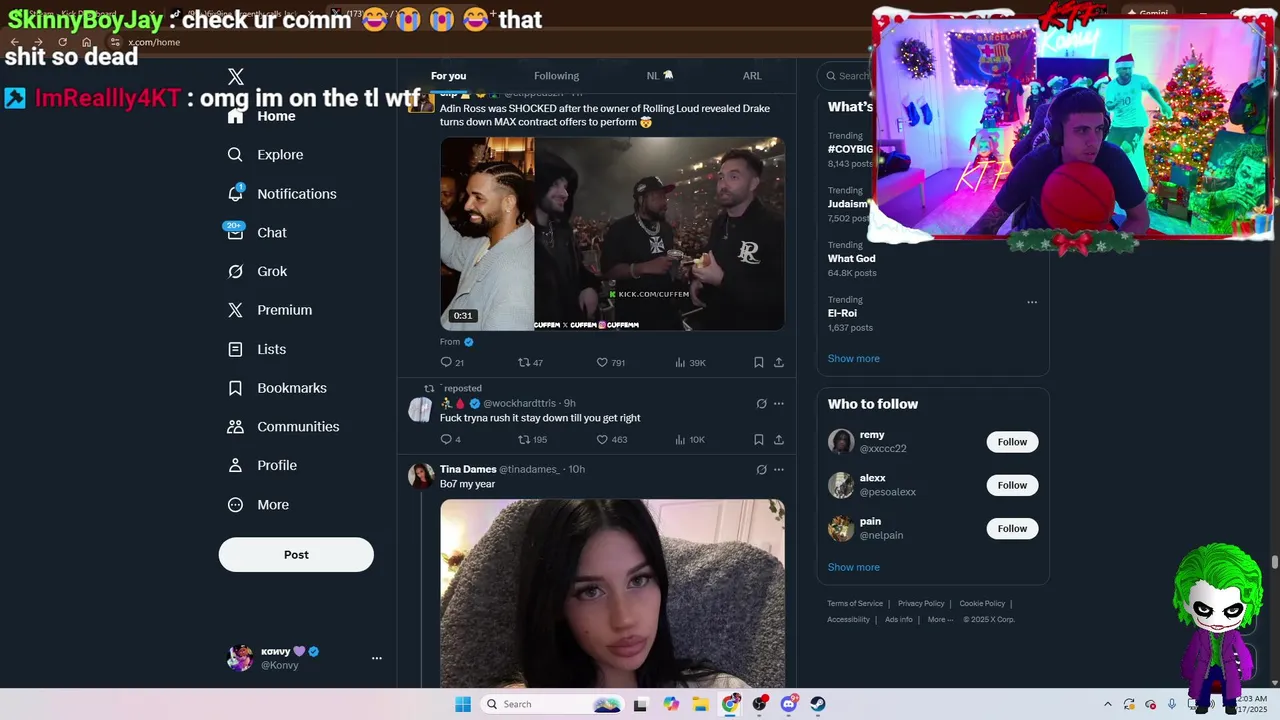Open Communities in the sidebar
The image size is (1280, 720).
(x=283, y=427)
